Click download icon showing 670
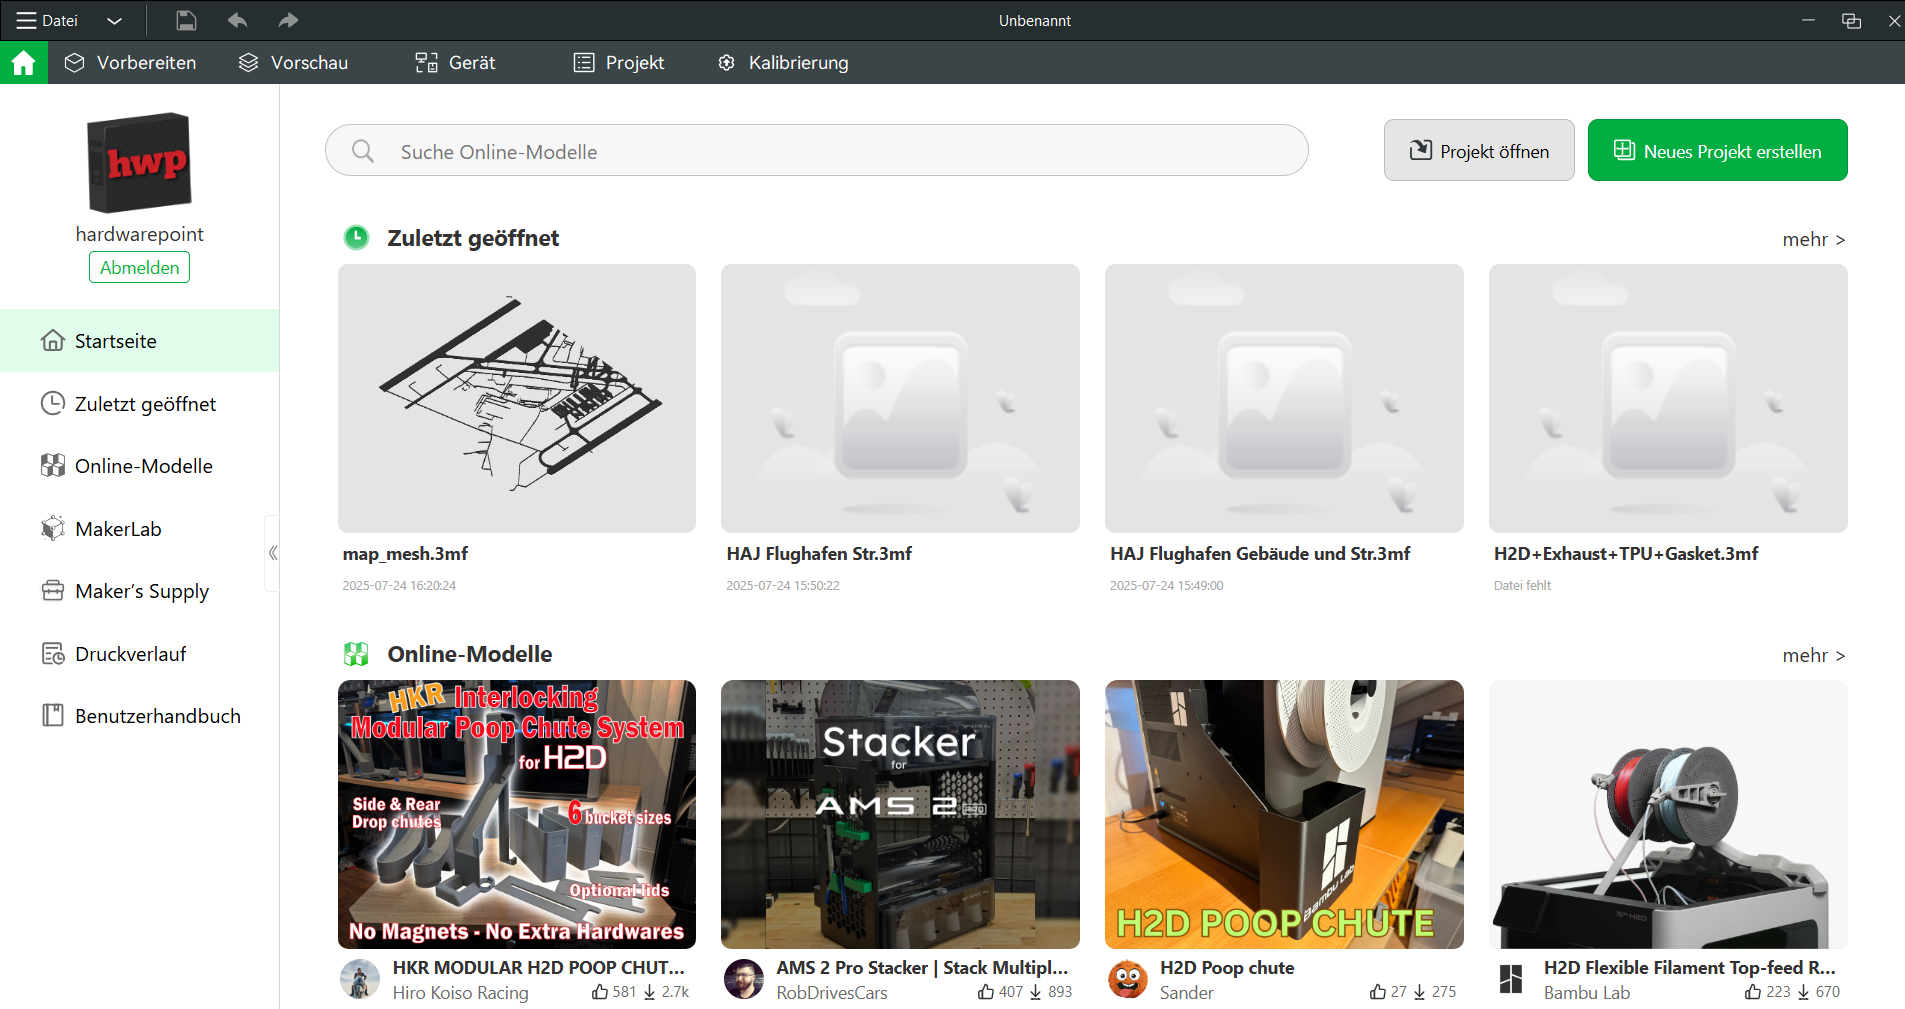 point(1804,992)
